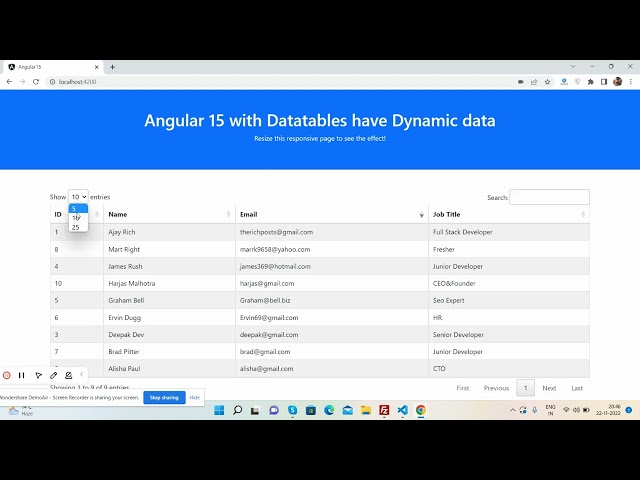Sort table by Name column
The height and width of the screenshot is (480, 640).
coord(169,214)
